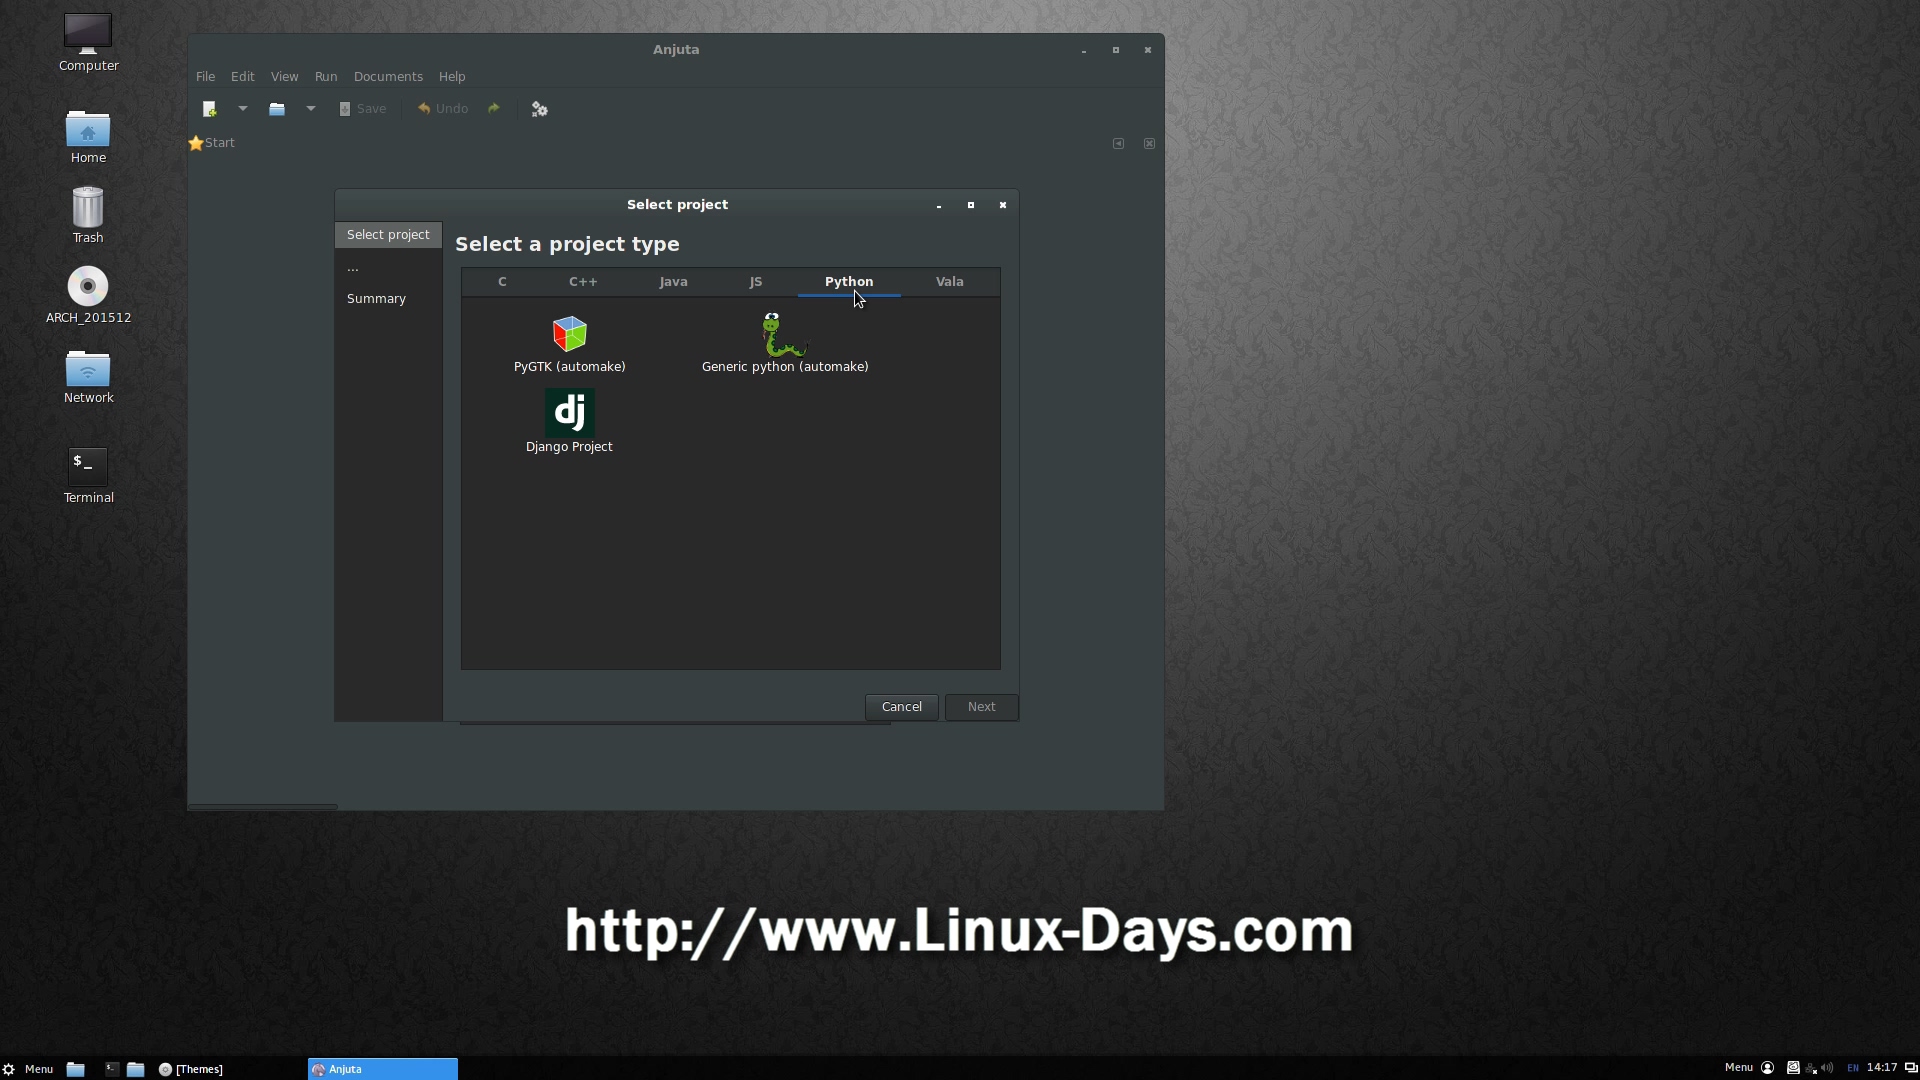Open the Network desktop icon
The height and width of the screenshot is (1080, 1920).
click(88, 376)
